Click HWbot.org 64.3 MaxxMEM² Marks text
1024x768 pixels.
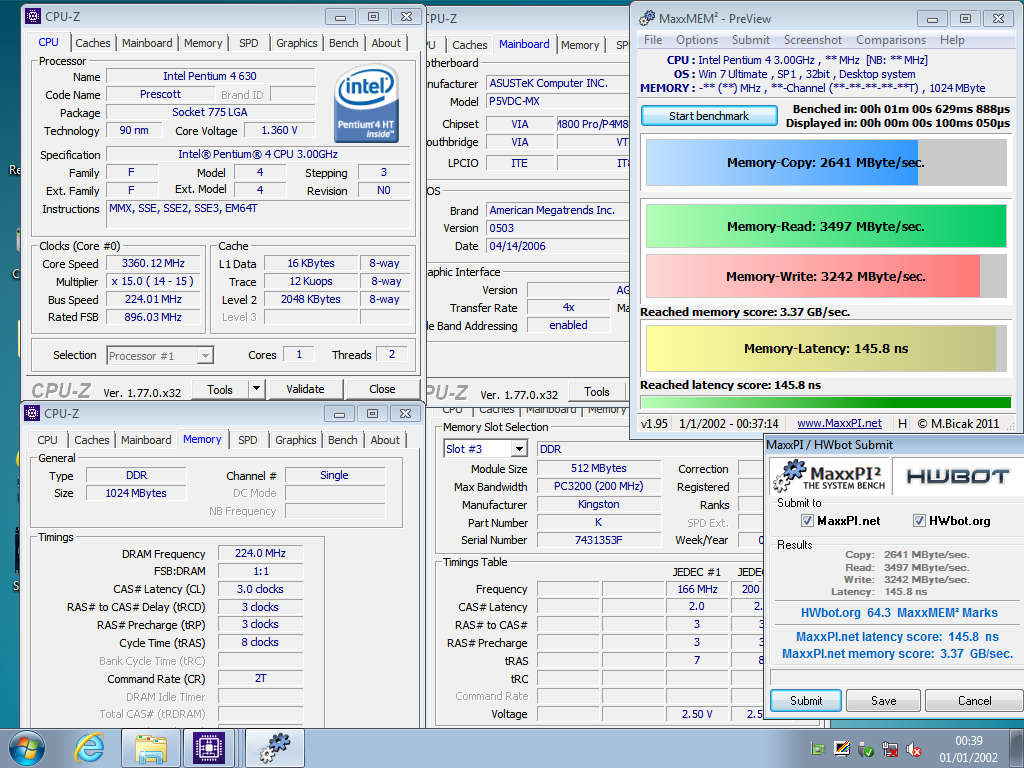pos(899,613)
